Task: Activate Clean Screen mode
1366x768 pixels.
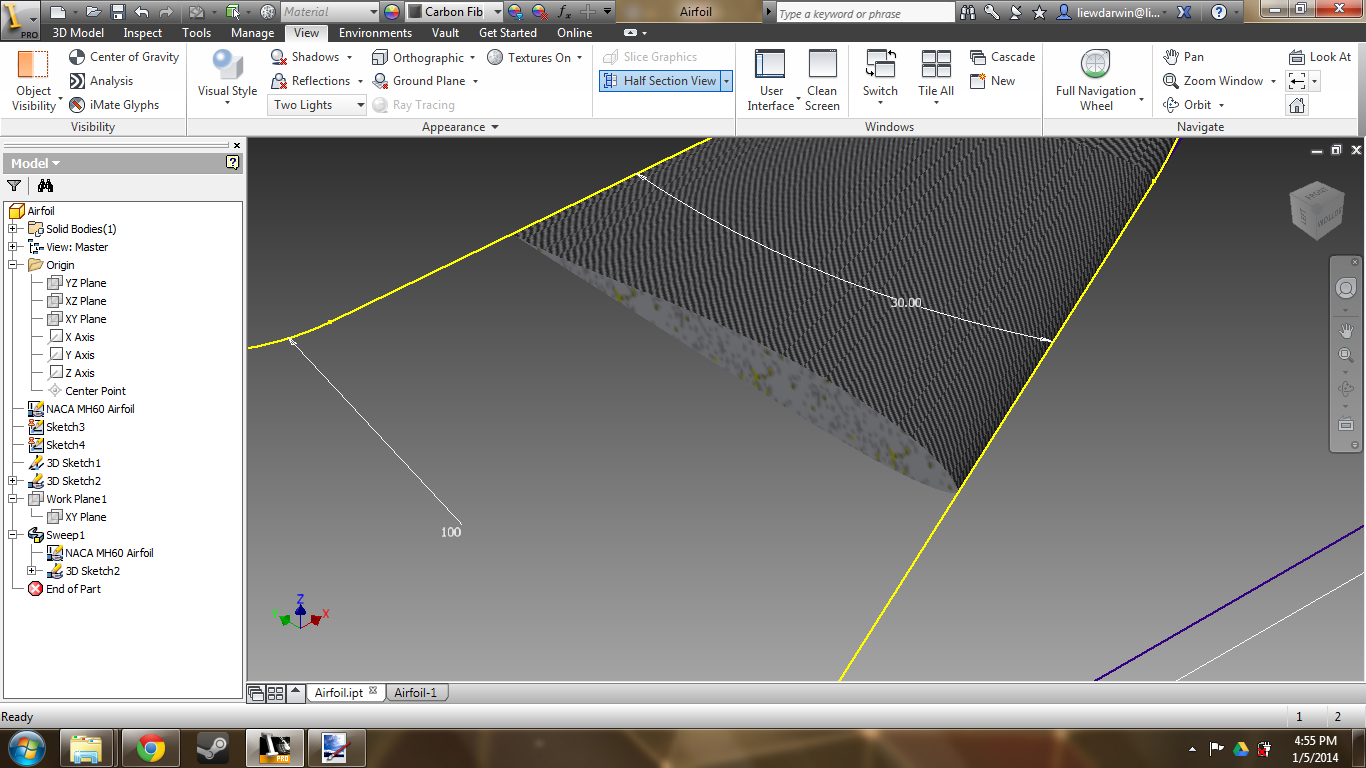Action: pos(822,80)
